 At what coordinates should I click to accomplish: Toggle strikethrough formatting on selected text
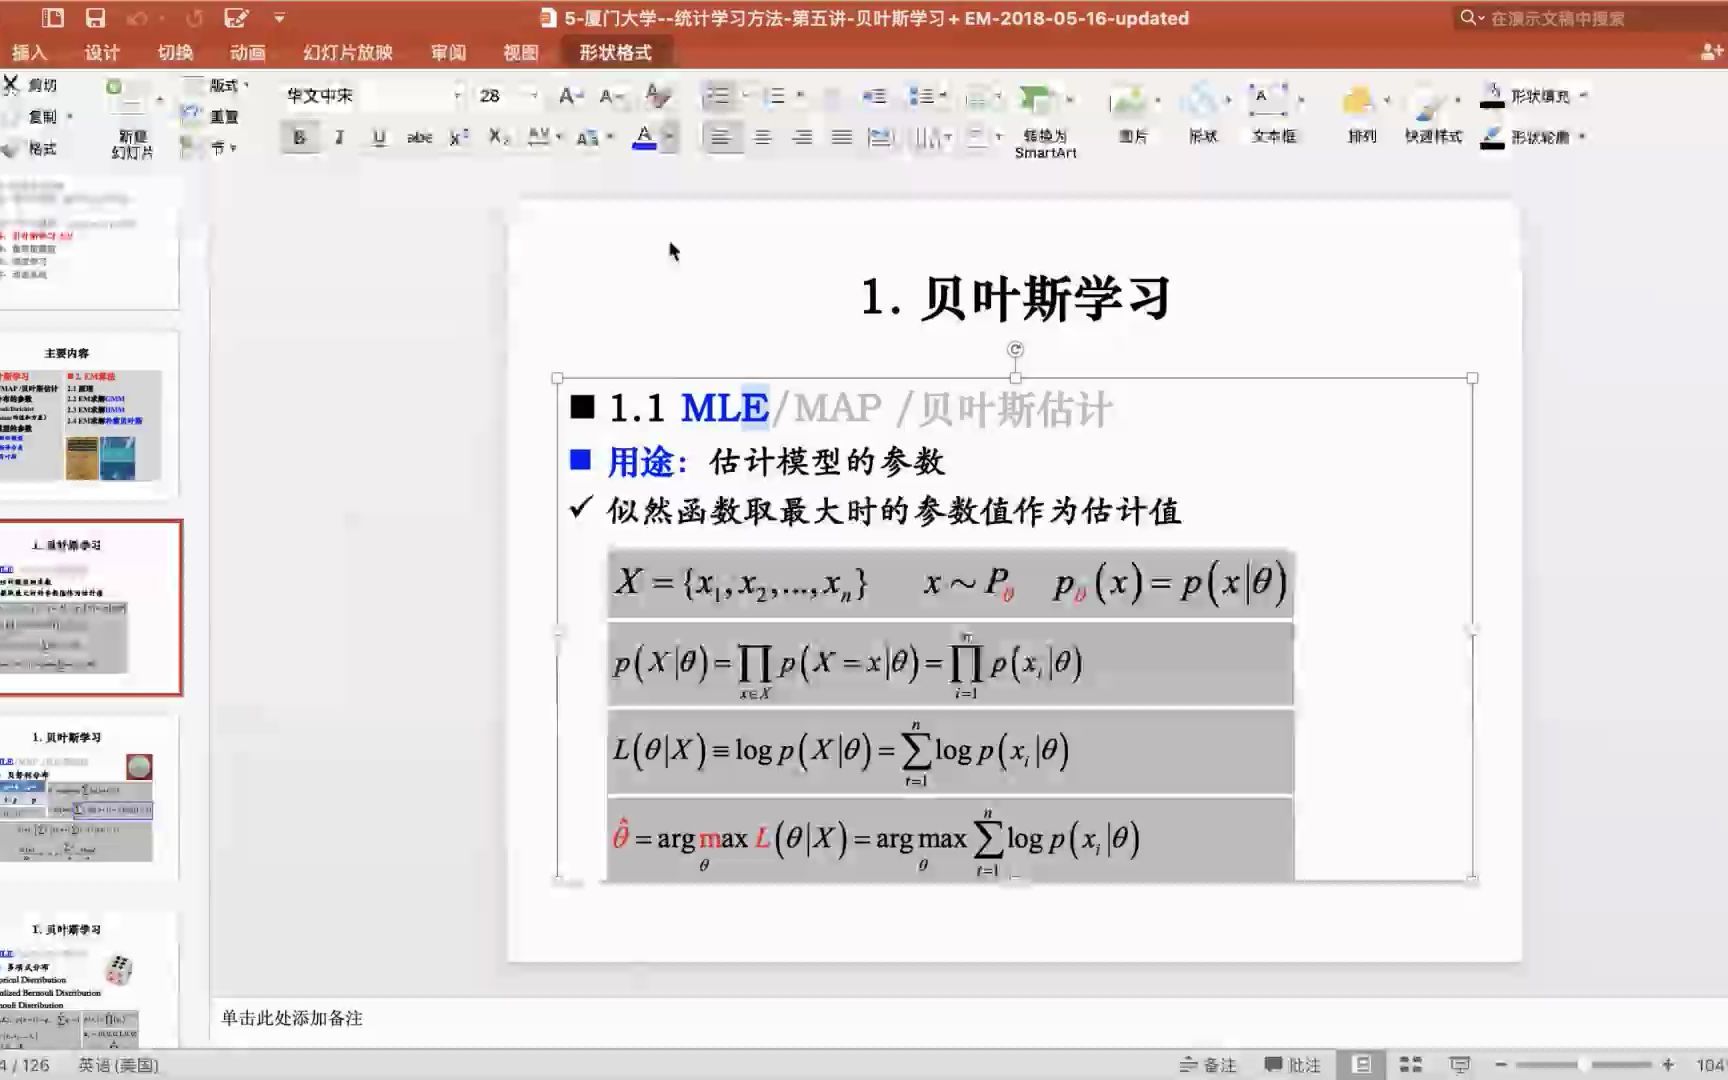419,137
